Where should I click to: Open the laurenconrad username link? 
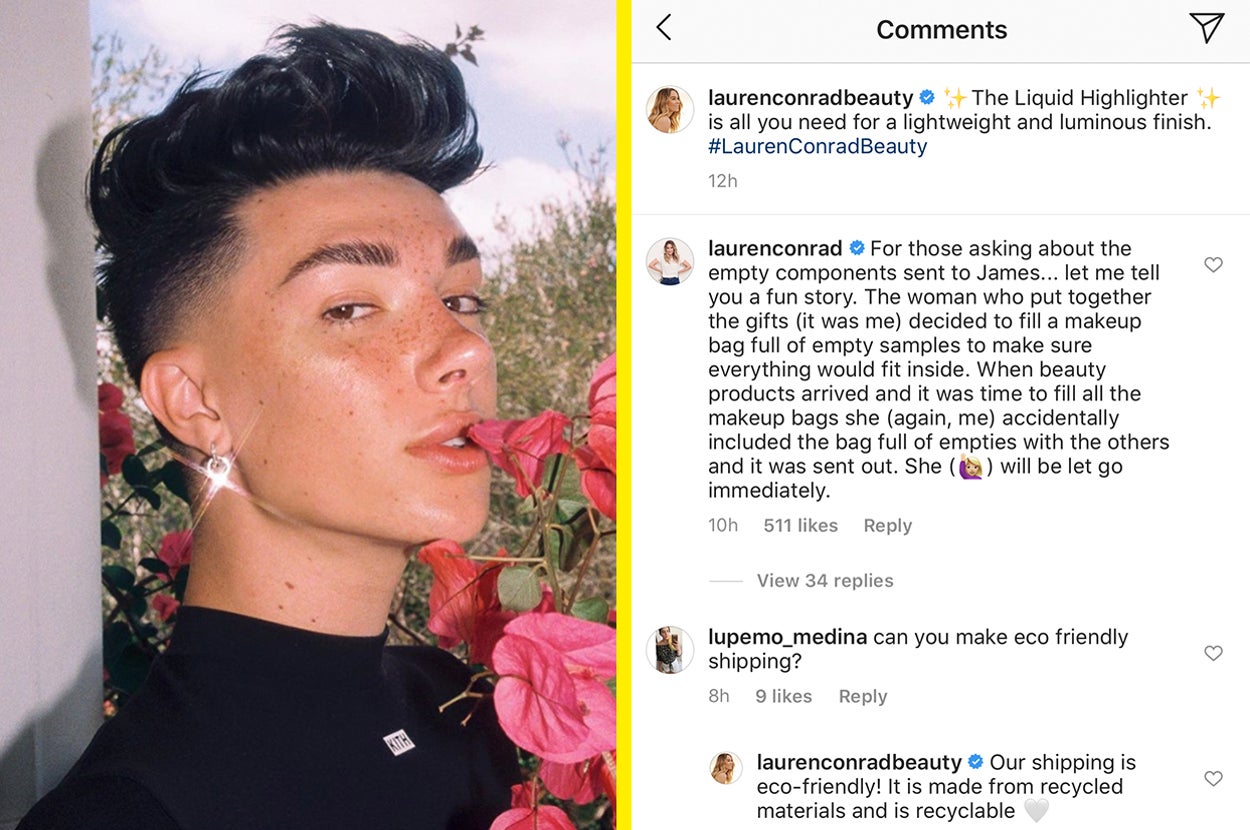click(775, 249)
